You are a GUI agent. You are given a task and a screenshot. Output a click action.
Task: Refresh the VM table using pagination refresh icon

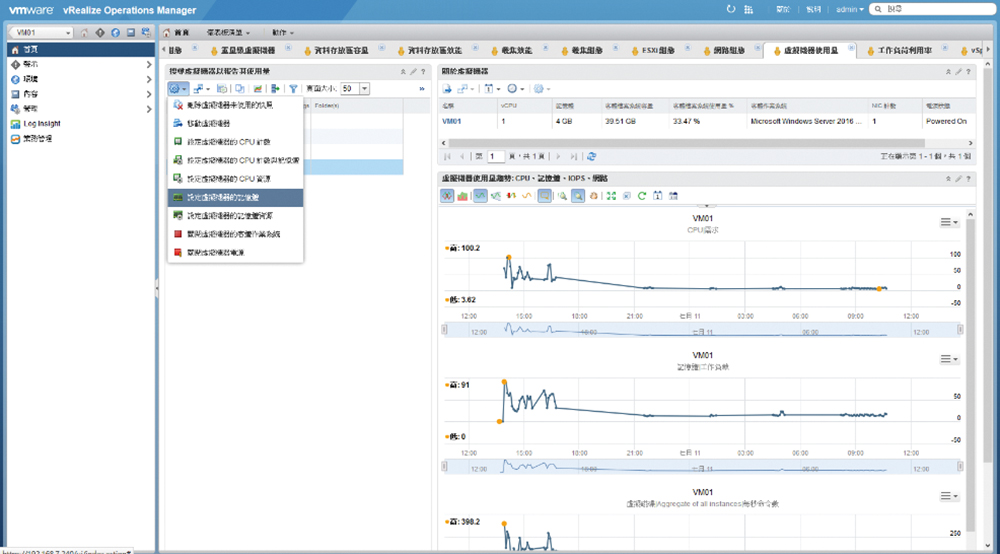(591, 156)
